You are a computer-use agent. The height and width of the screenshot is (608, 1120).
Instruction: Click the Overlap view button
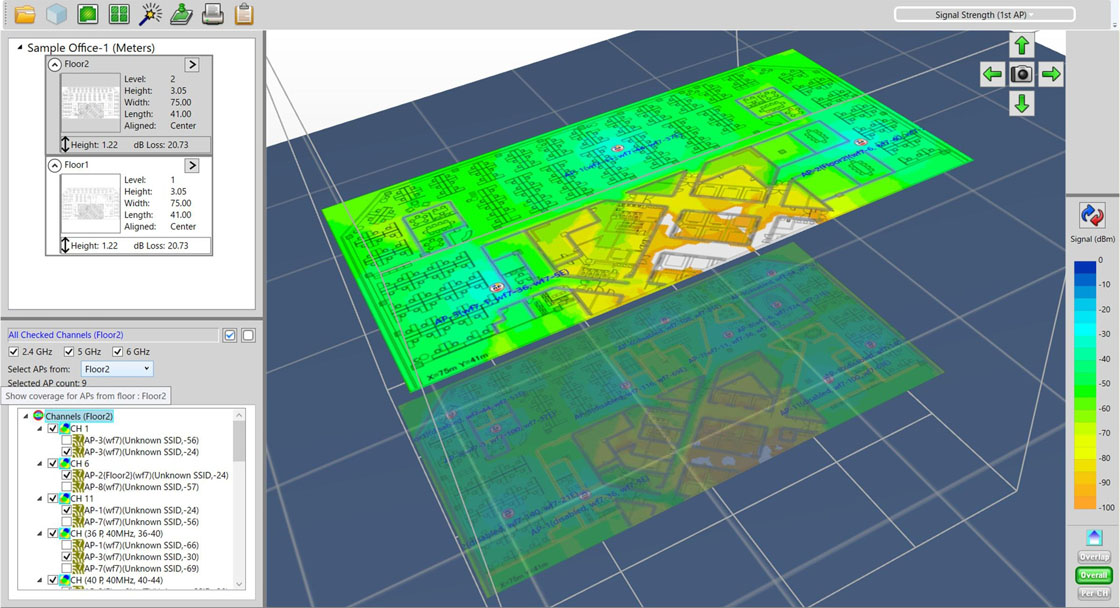coord(1093,557)
